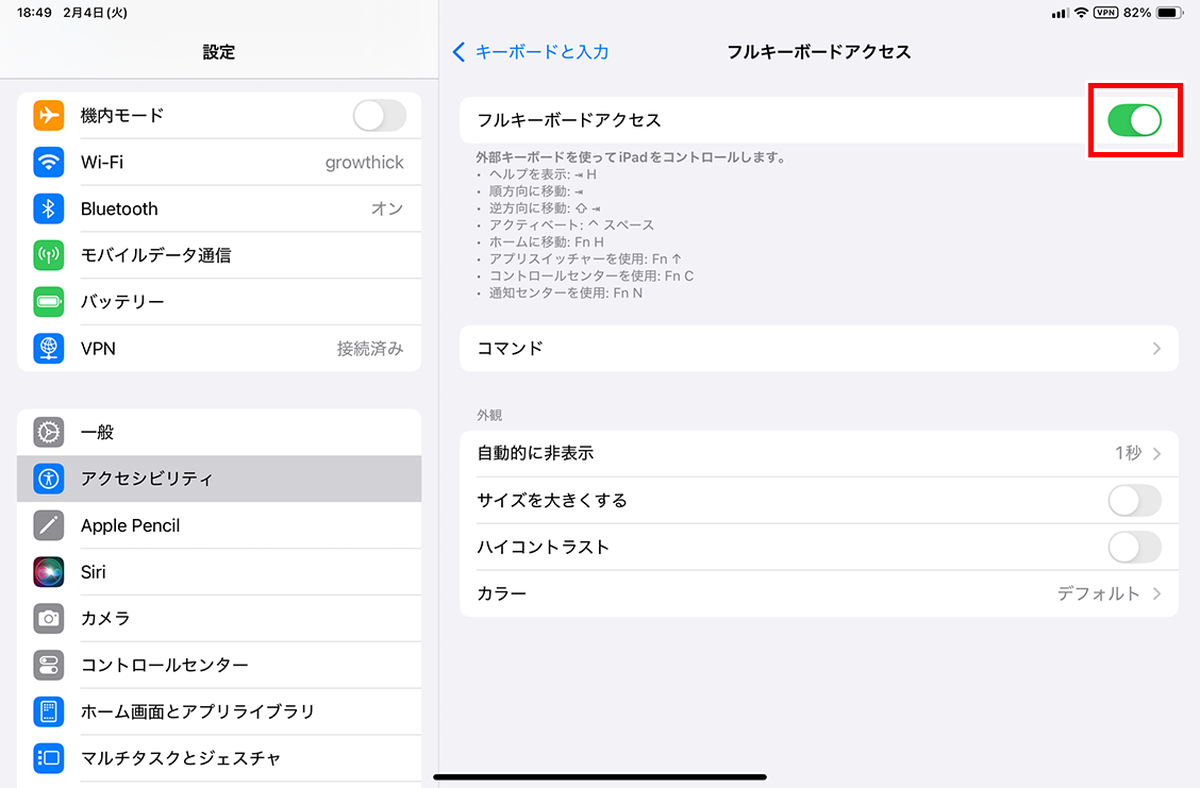The image size is (1200, 788).
Task: Tap the ホーム画面とアプリライブラリ icon
Action: pyautogui.click(x=48, y=711)
